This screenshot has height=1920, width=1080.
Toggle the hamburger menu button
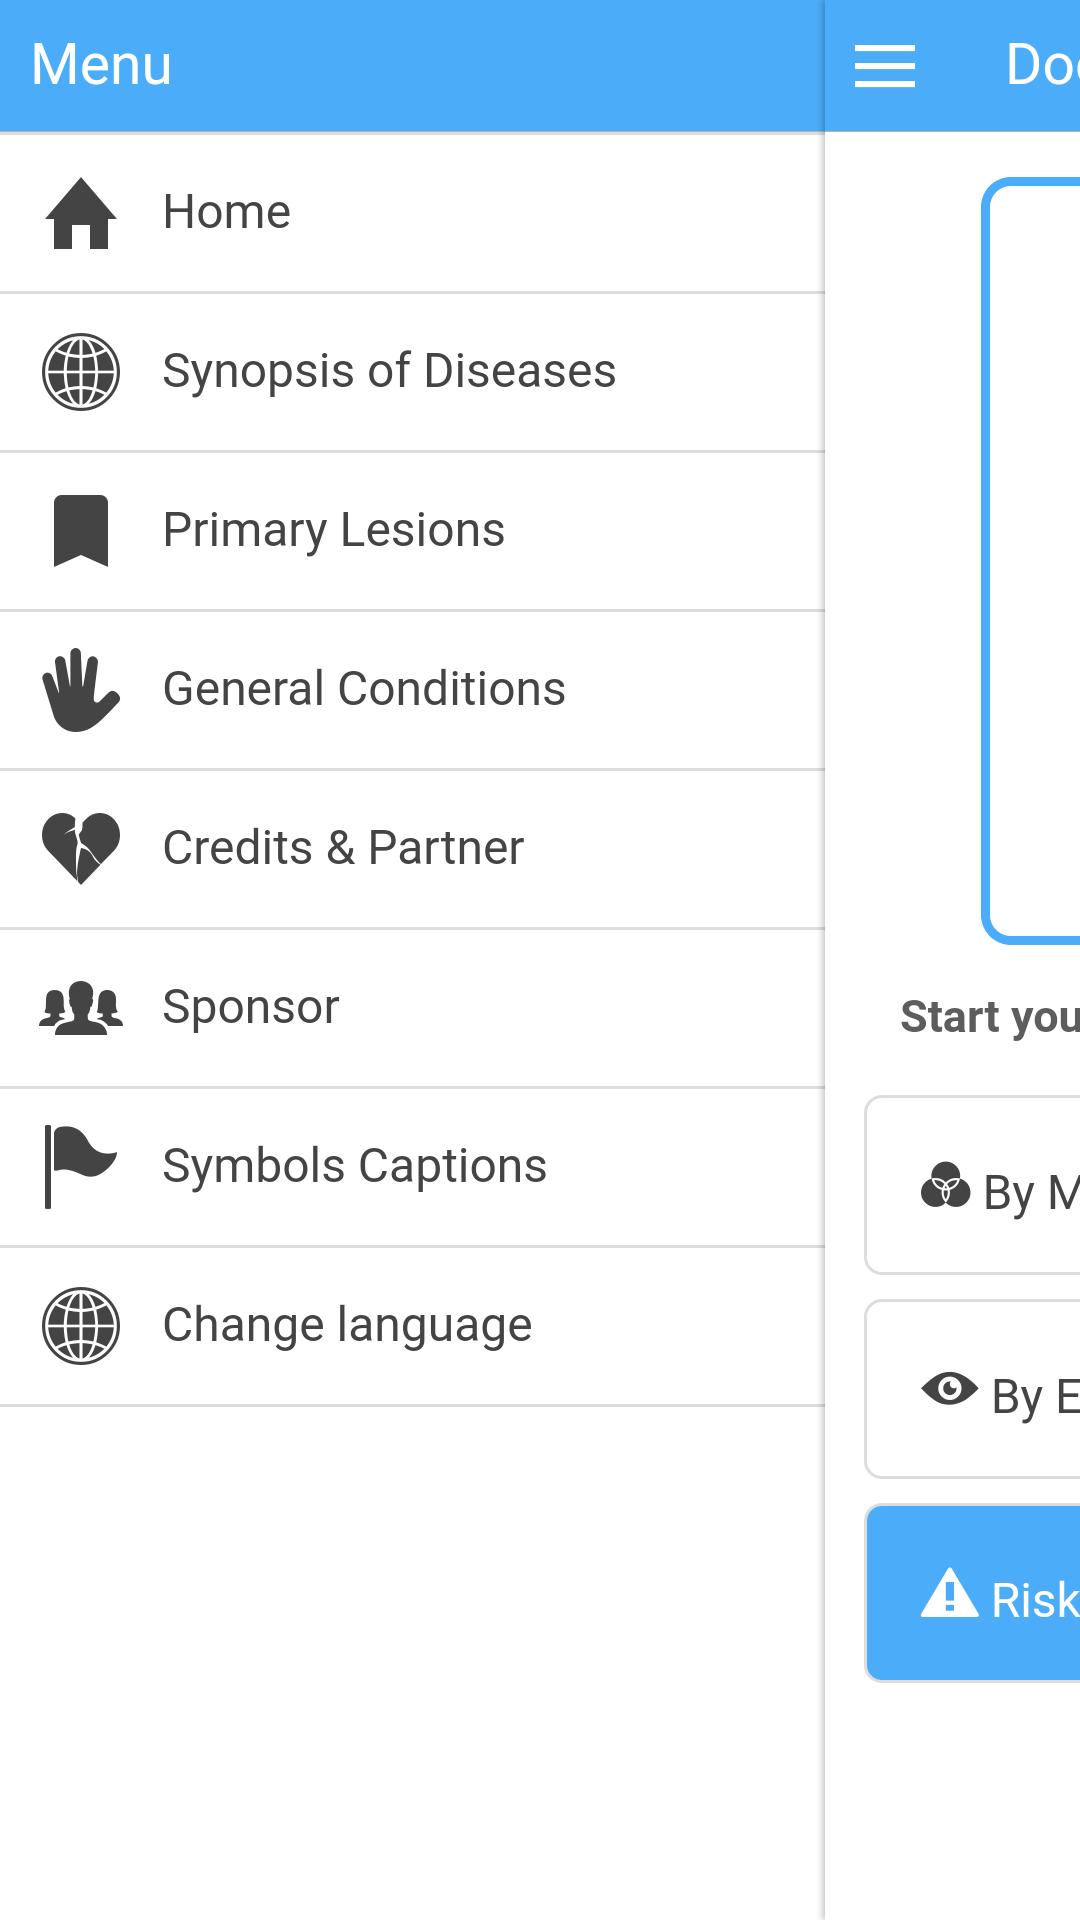click(885, 66)
